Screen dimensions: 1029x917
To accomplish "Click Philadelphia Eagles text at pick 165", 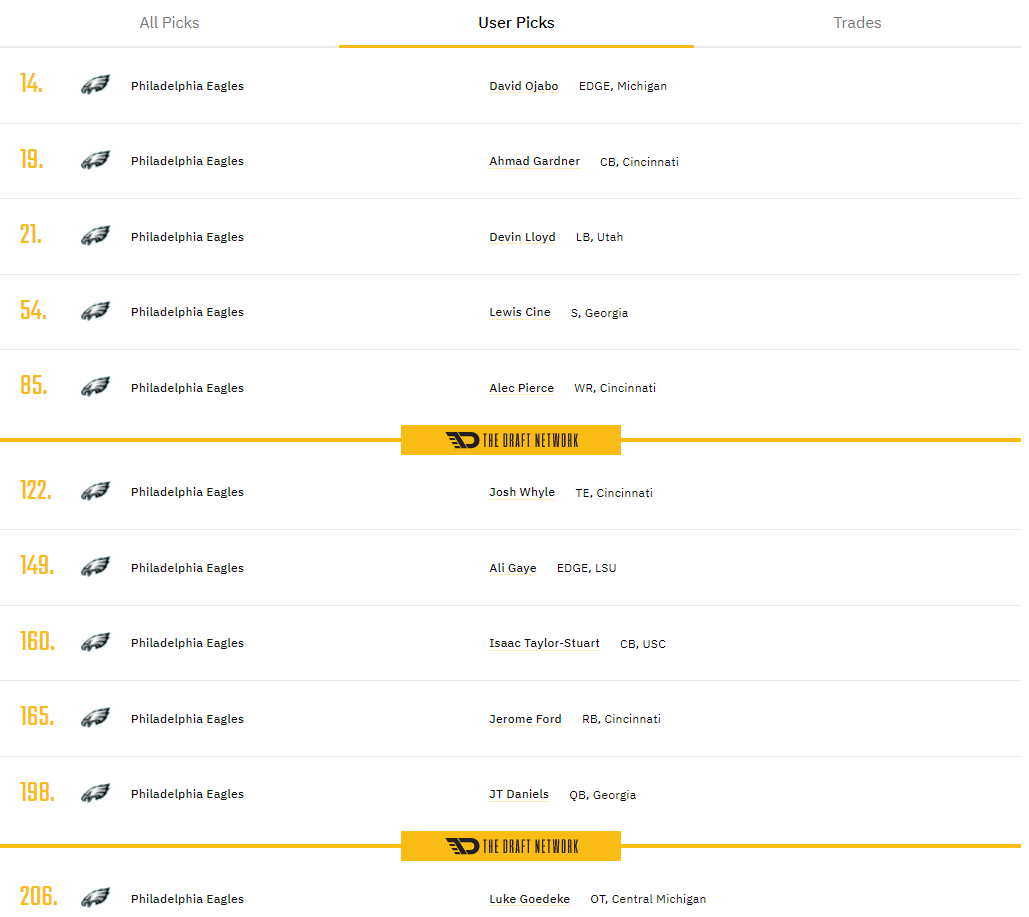I will click(187, 719).
